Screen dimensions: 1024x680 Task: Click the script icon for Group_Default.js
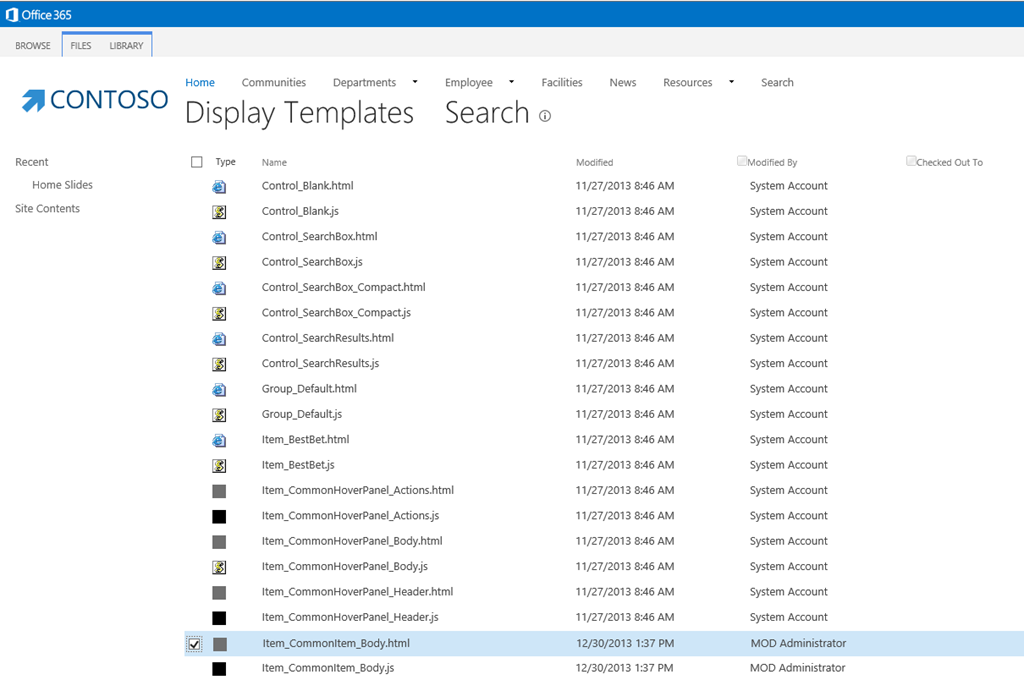[219, 415]
